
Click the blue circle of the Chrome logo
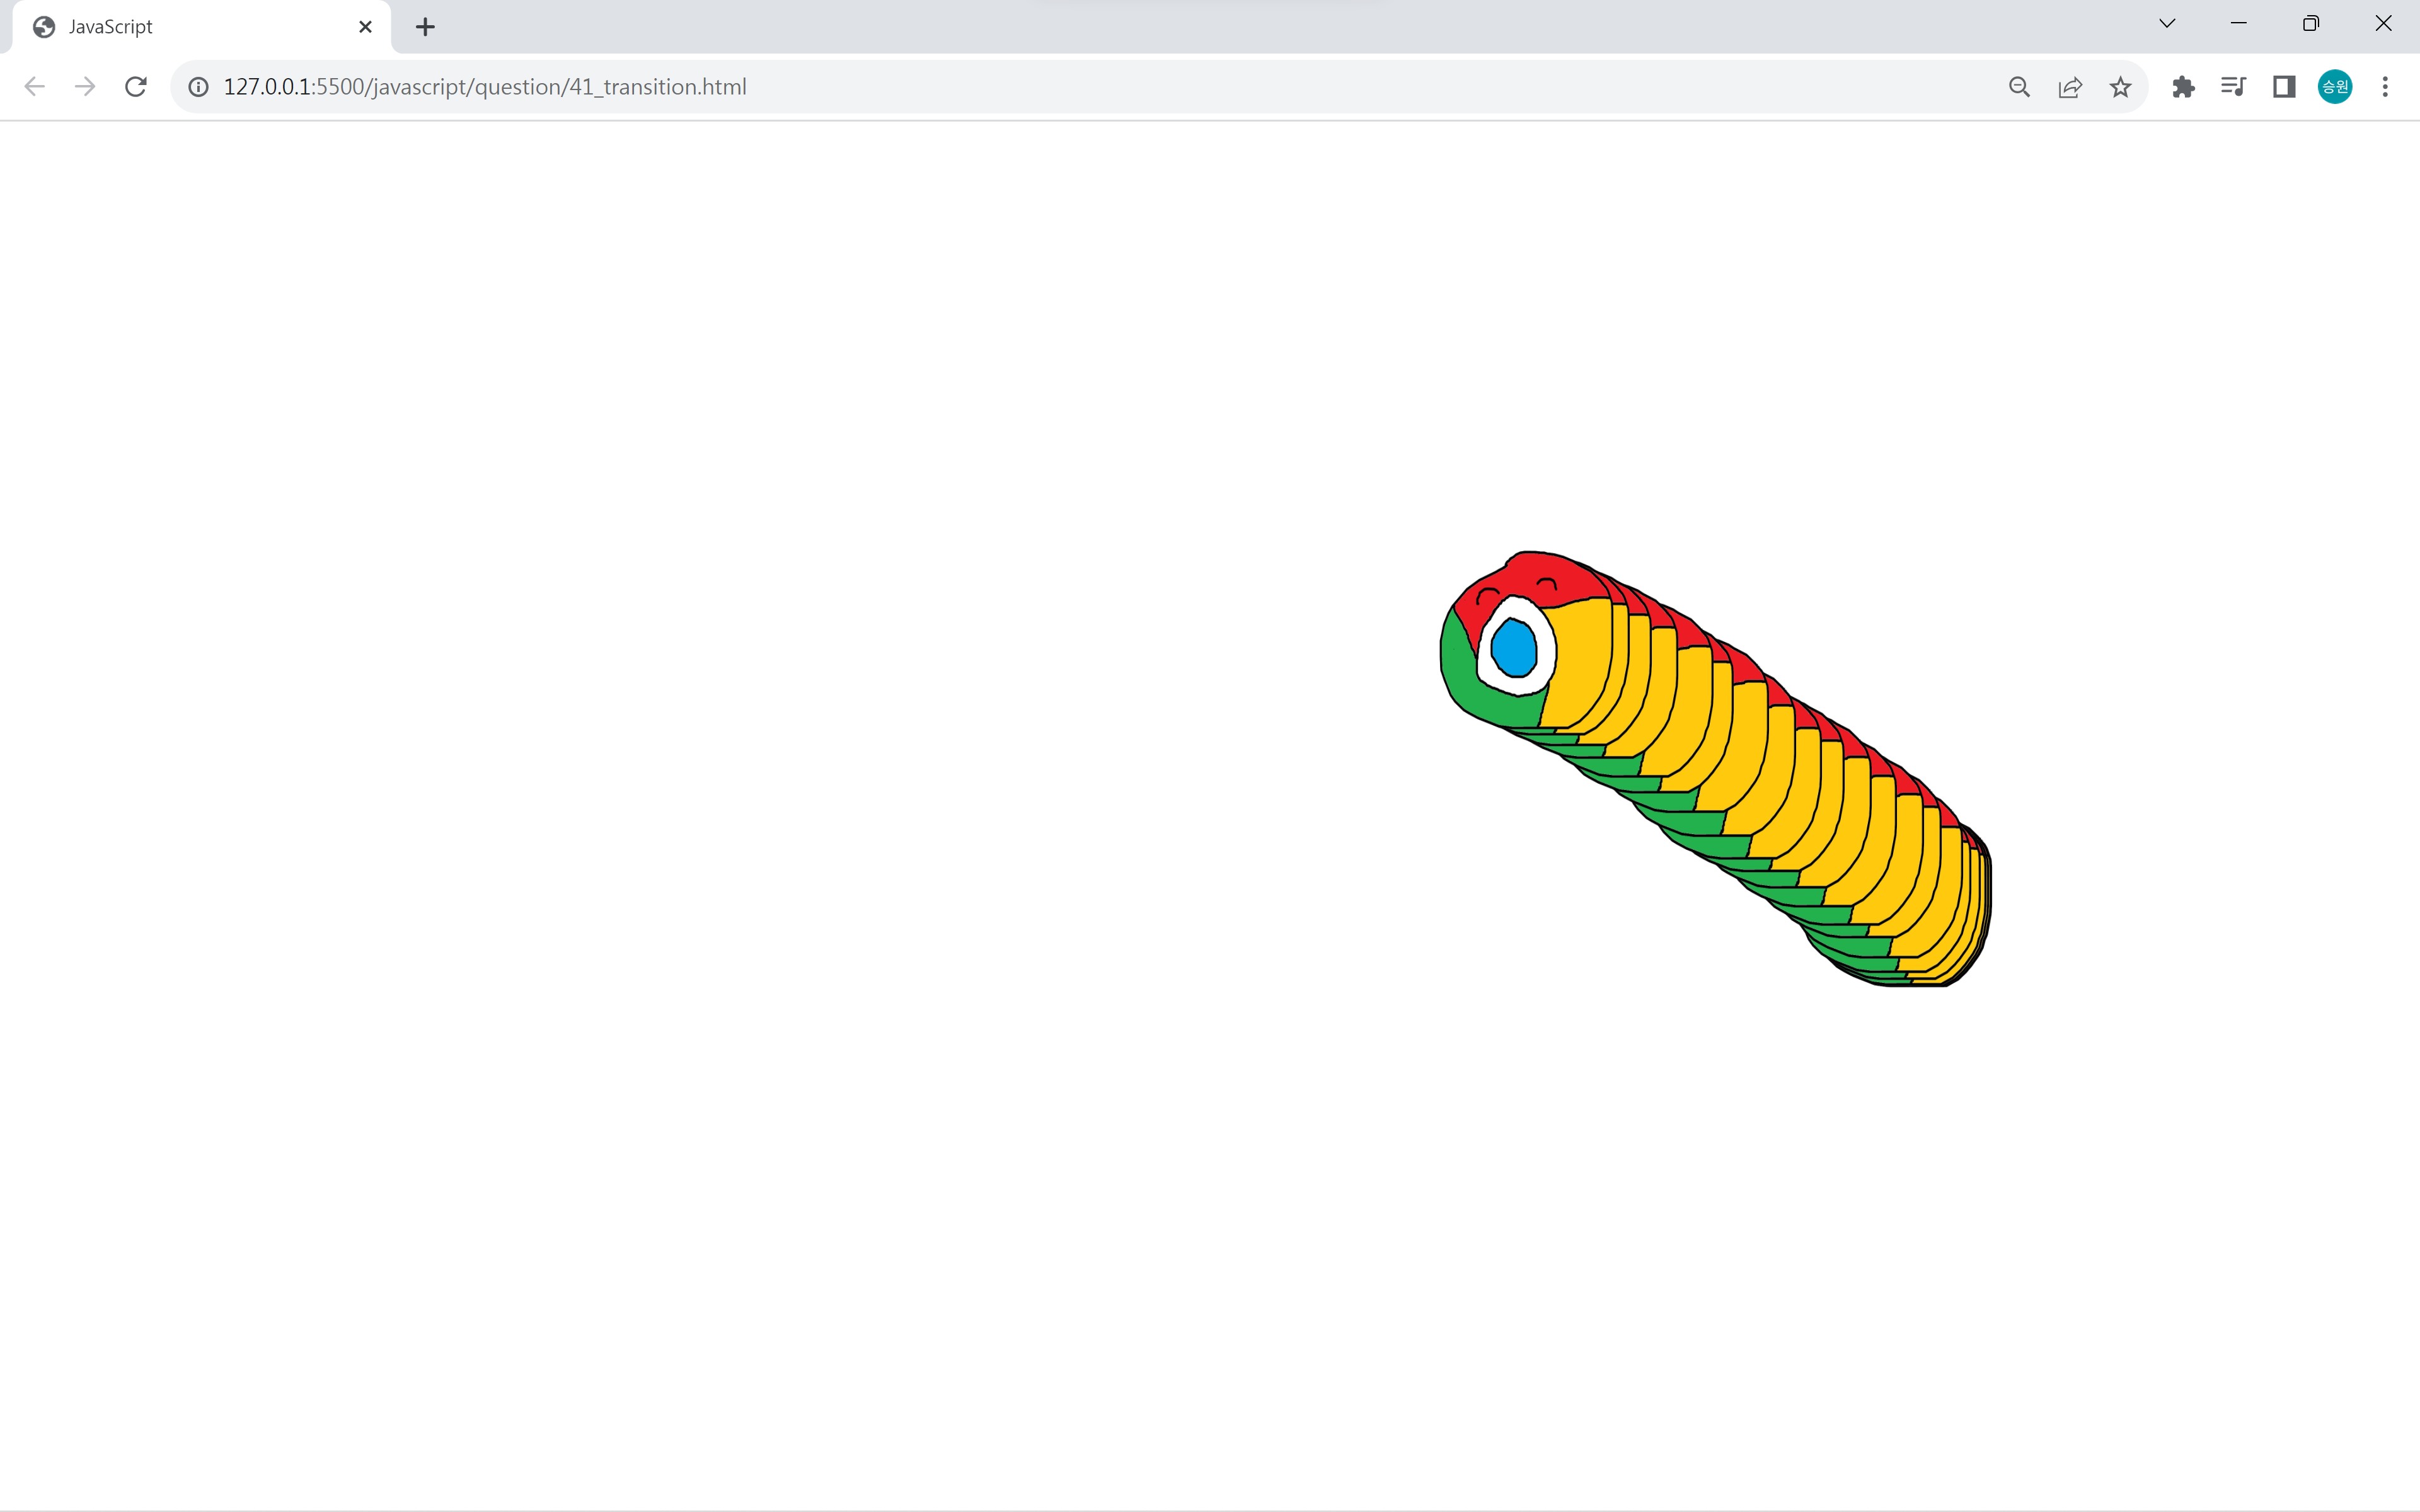1513,648
